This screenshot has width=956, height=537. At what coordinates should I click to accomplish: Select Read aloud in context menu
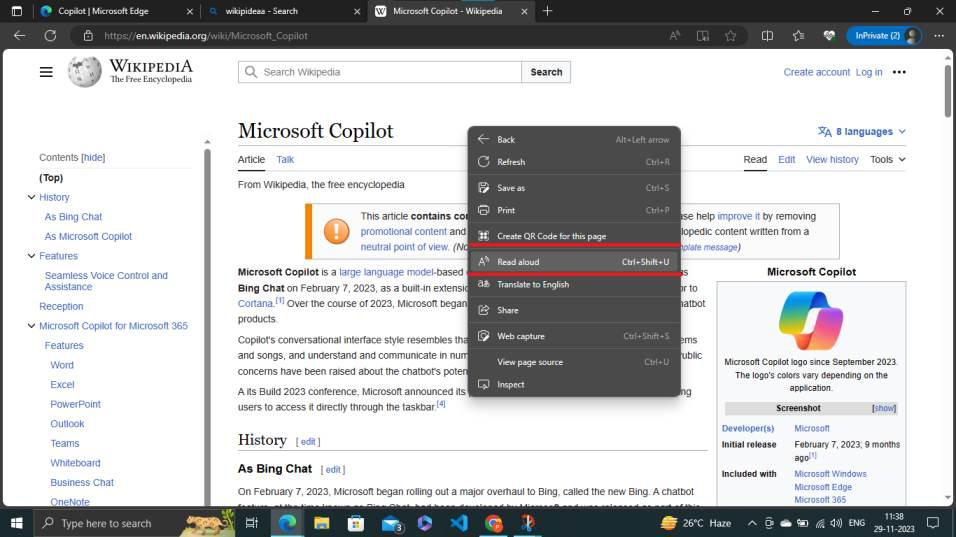(574, 262)
